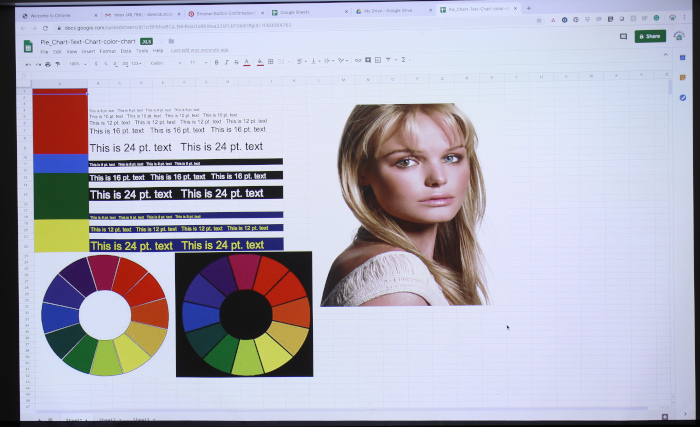700x427 pixels.
Task: Open the vertical align dropdown
Action: pyautogui.click(x=315, y=61)
